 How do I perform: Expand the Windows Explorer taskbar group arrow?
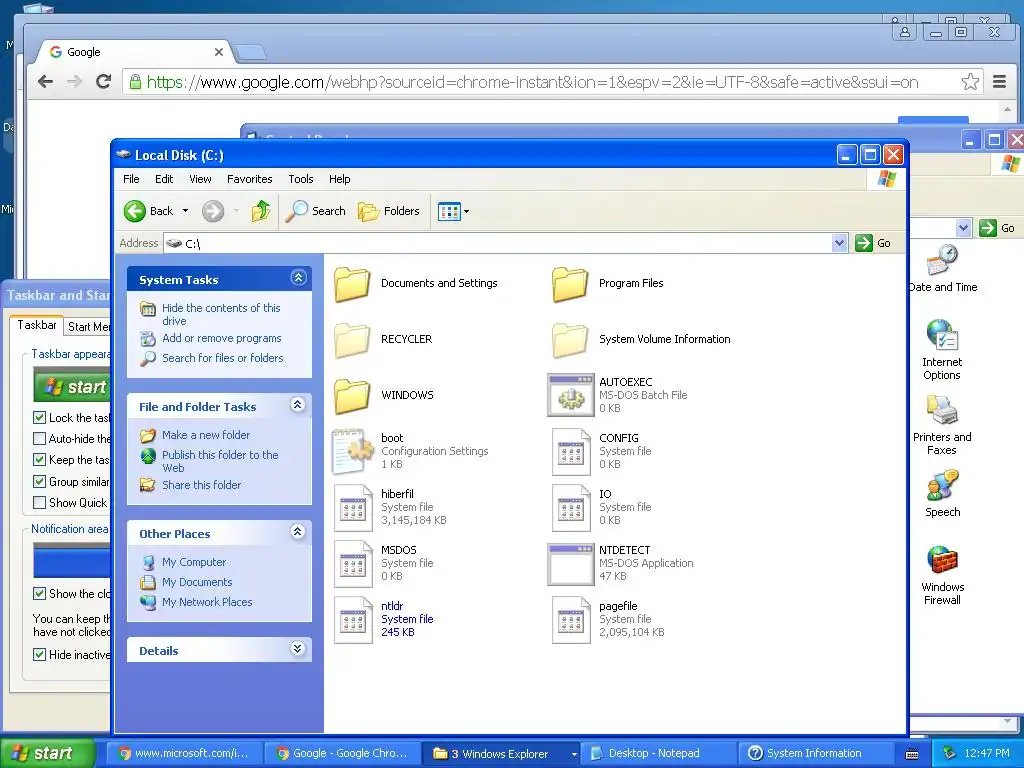coord(574,754)
